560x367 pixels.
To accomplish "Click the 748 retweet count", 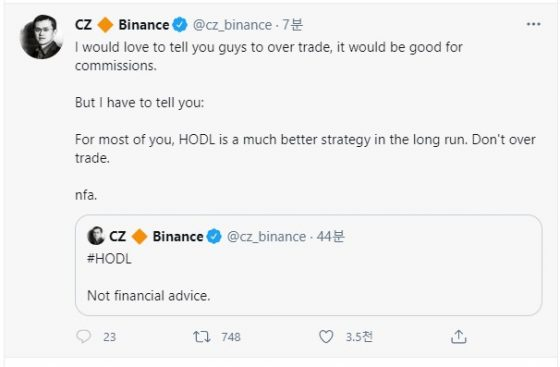I will 231,337.
